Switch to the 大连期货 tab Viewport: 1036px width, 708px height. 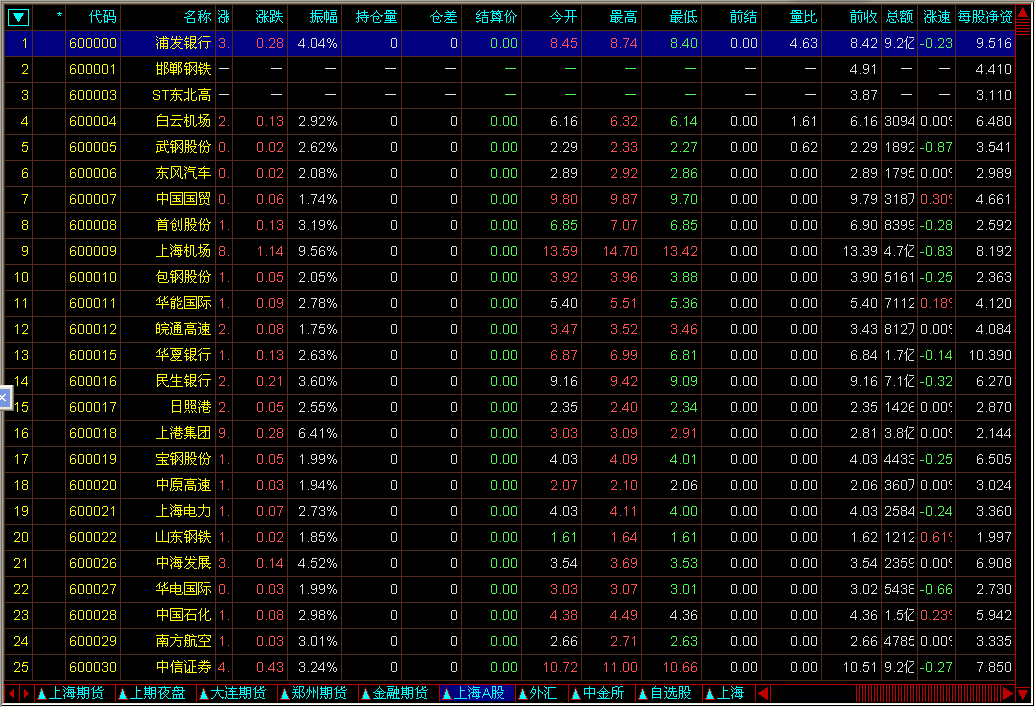point(233,693)
